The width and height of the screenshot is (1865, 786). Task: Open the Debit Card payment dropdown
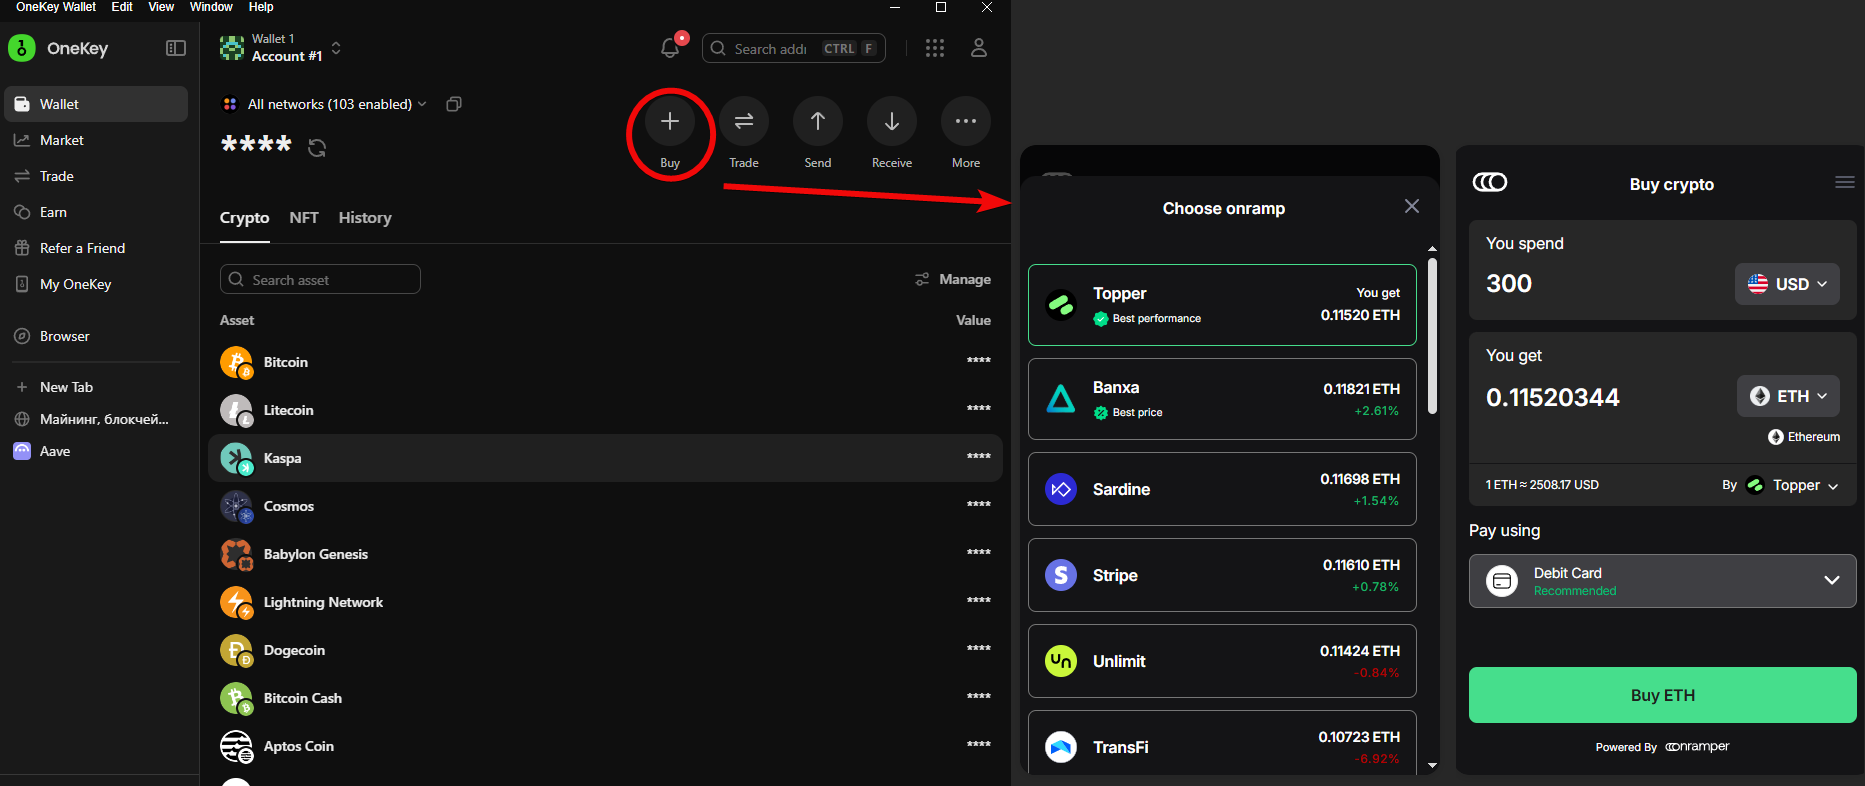click(1662, 581)
